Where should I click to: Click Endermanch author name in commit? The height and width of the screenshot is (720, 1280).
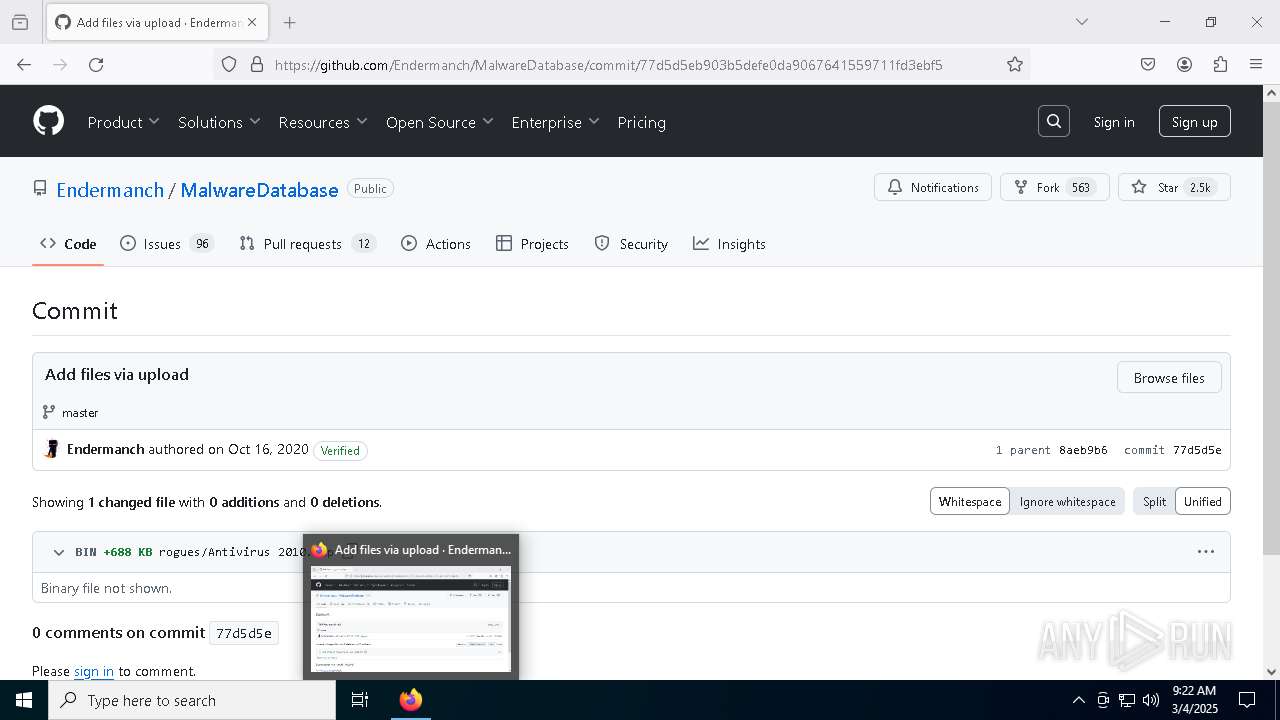[x=105, y=449]
